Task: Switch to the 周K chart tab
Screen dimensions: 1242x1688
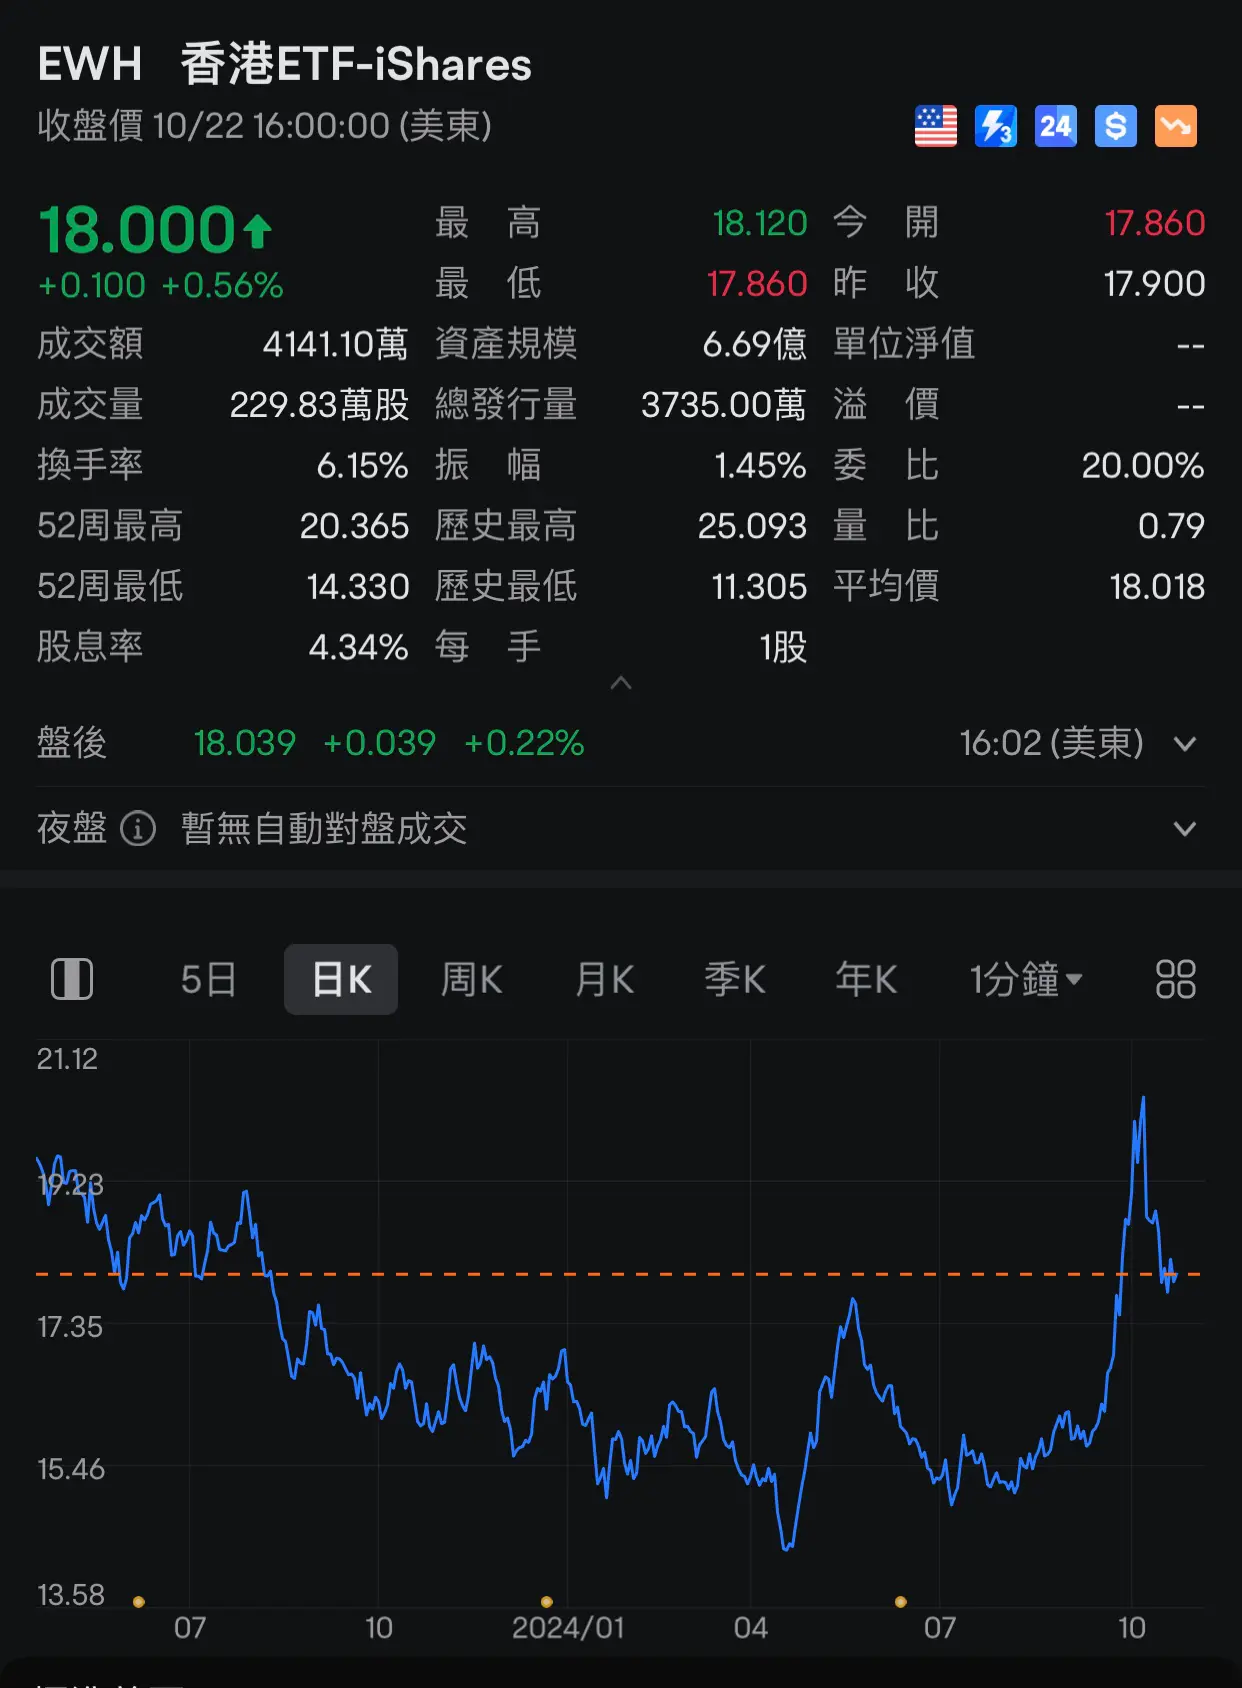Action: pyautogui.click(x=472, y=979)
